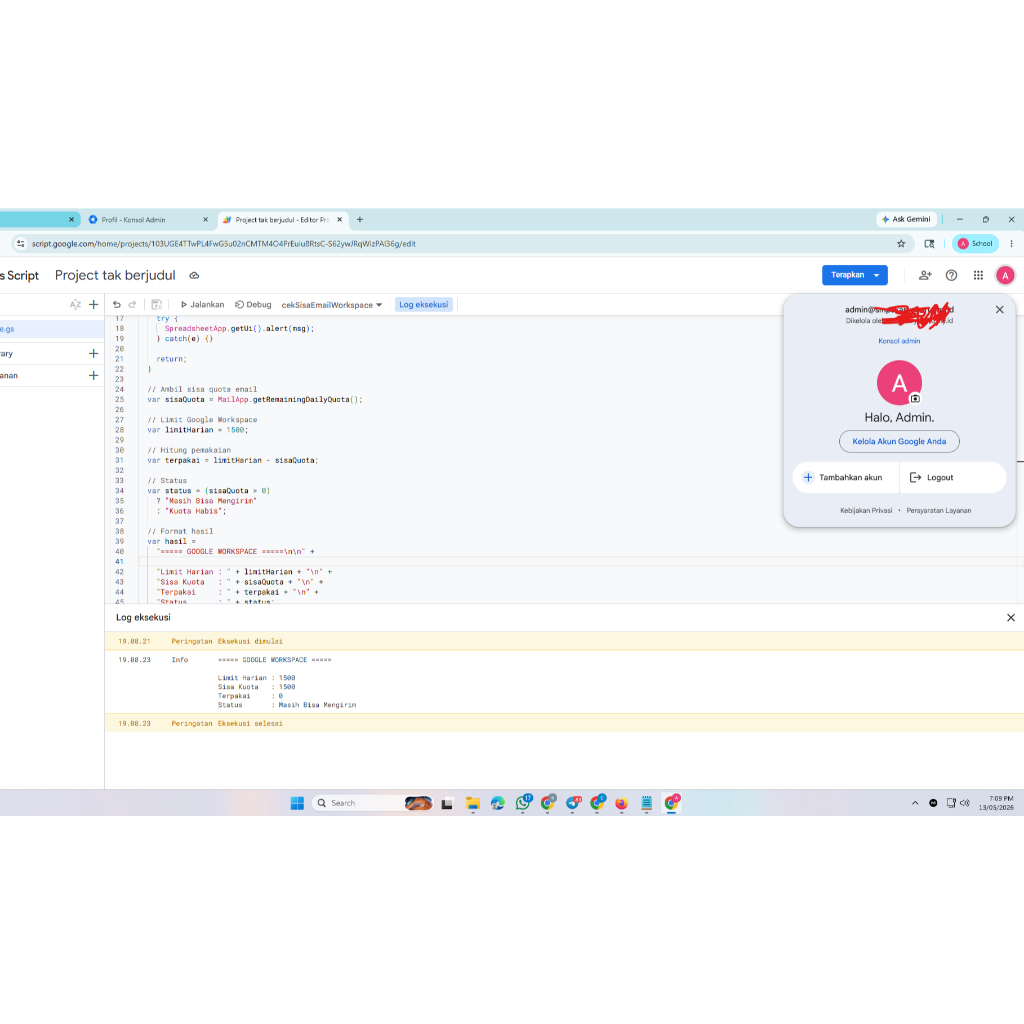1024x1024 pixels.
Task: Open the cekSisaEmailWorkspace function dropdown
Action: pos(332,305)
